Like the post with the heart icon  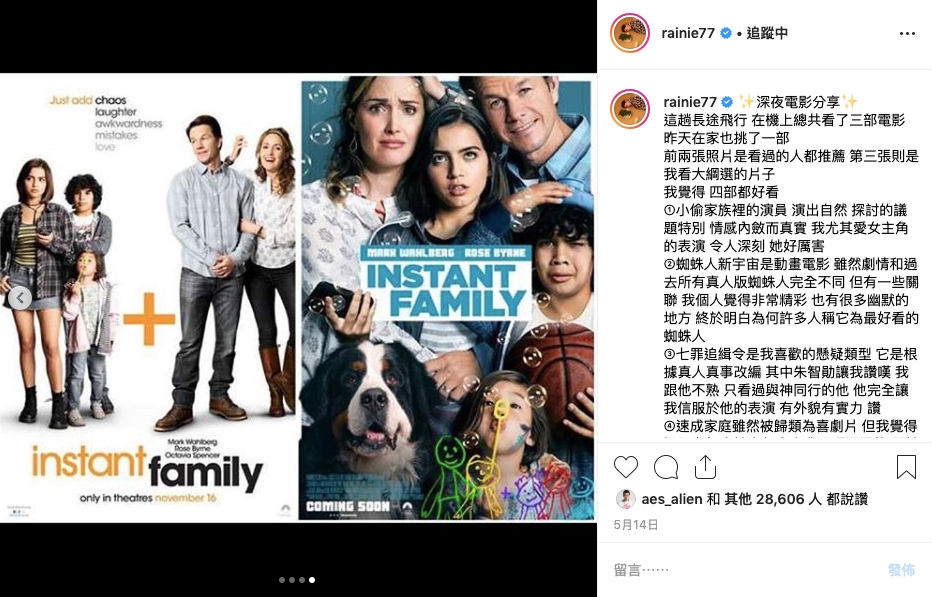626,467
